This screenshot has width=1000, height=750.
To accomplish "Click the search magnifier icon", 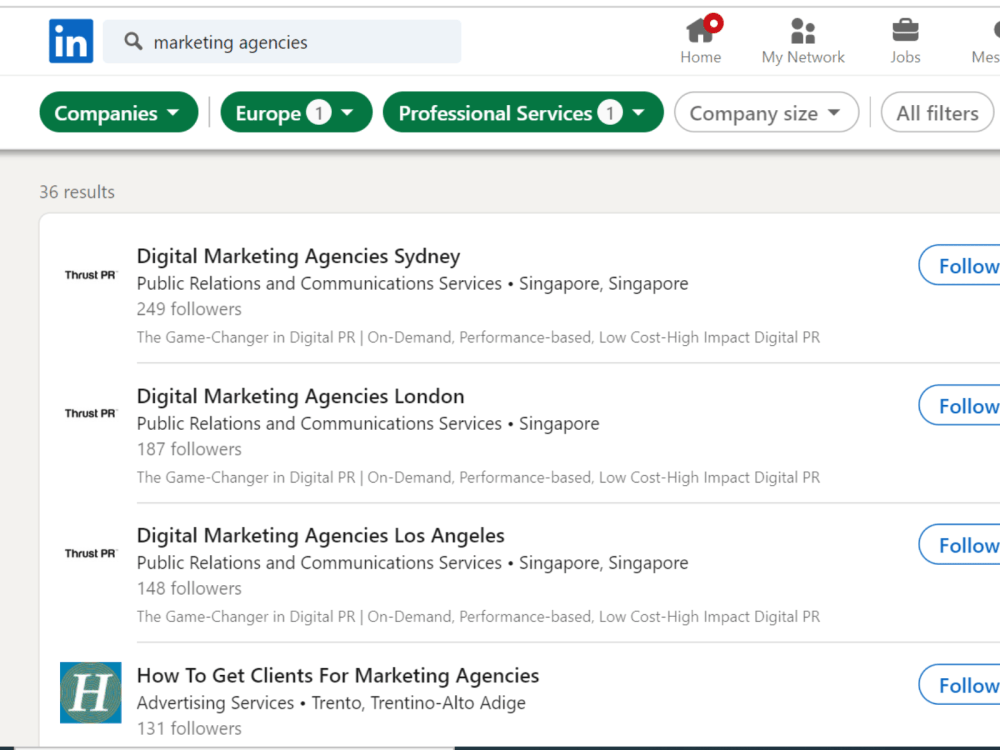I will point(133,41).
